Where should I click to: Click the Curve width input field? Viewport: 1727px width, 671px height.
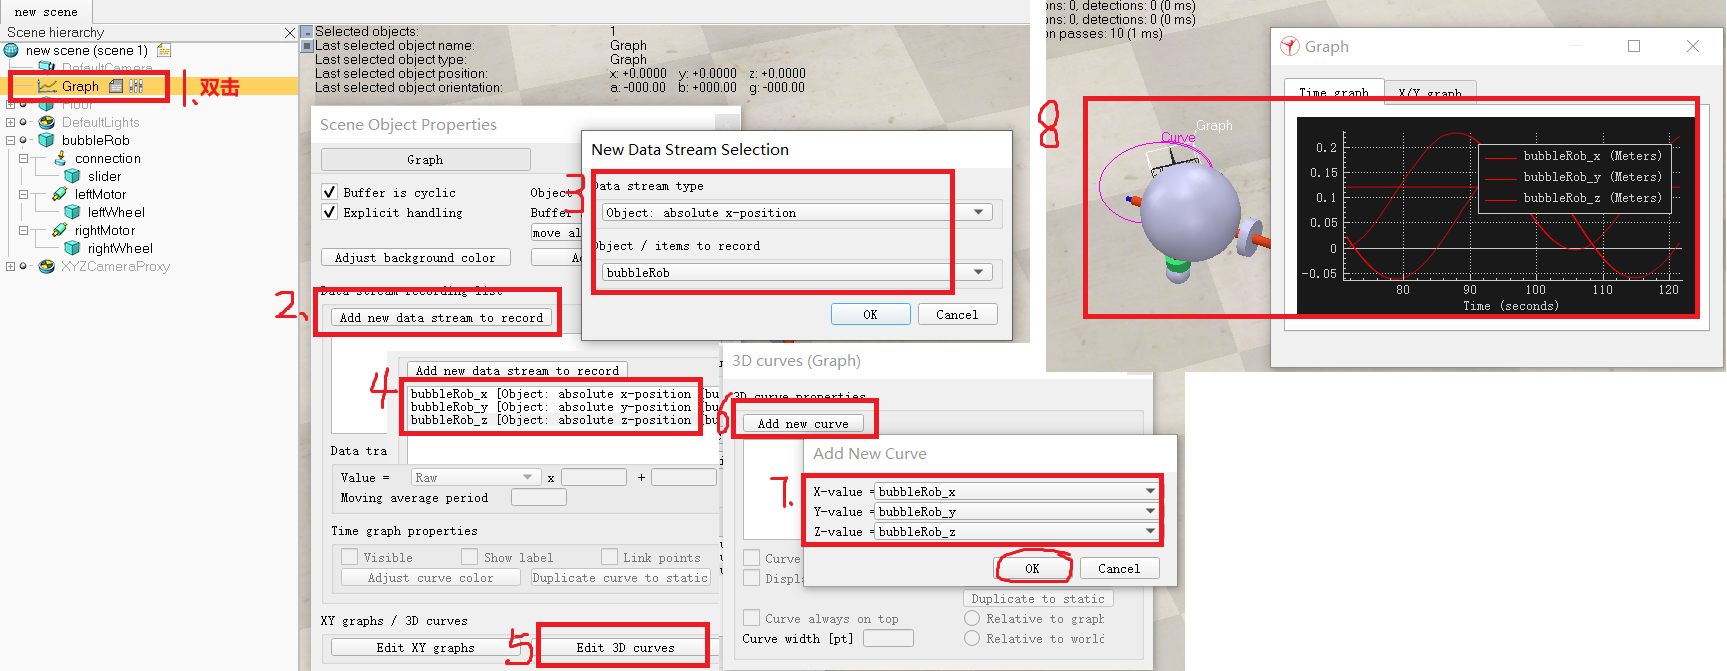(x=888, y=638)
